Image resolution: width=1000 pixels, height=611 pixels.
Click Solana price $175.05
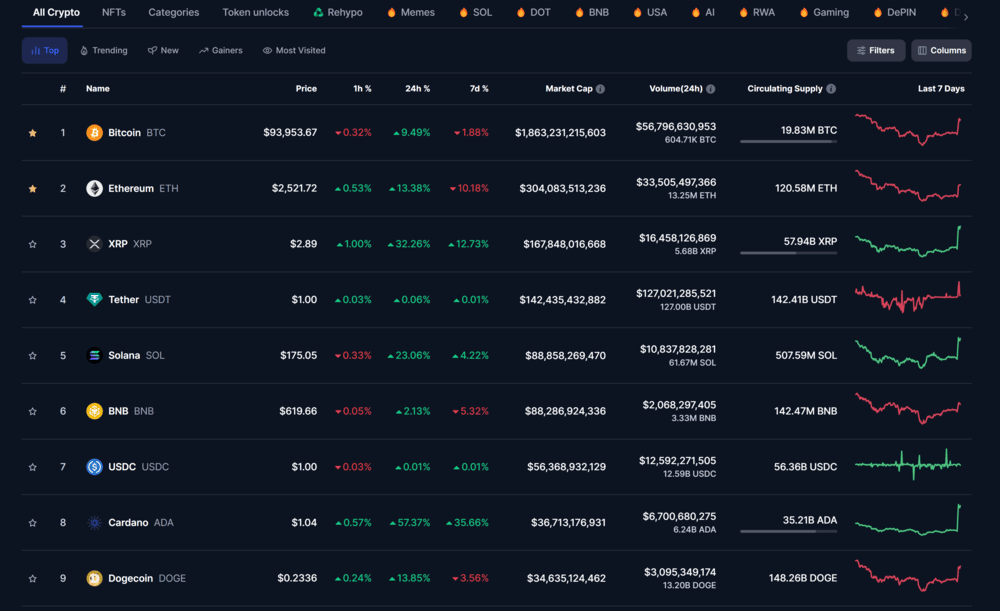tap(298, 355)
